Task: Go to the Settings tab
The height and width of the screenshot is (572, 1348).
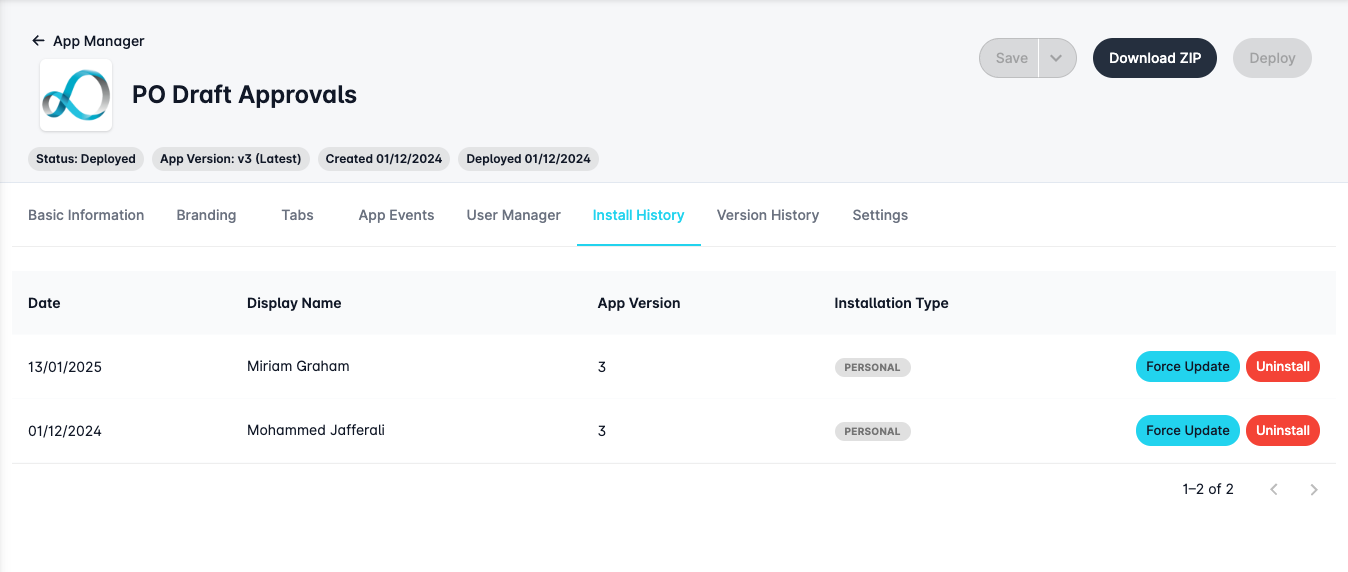Action: pos(880,215)
